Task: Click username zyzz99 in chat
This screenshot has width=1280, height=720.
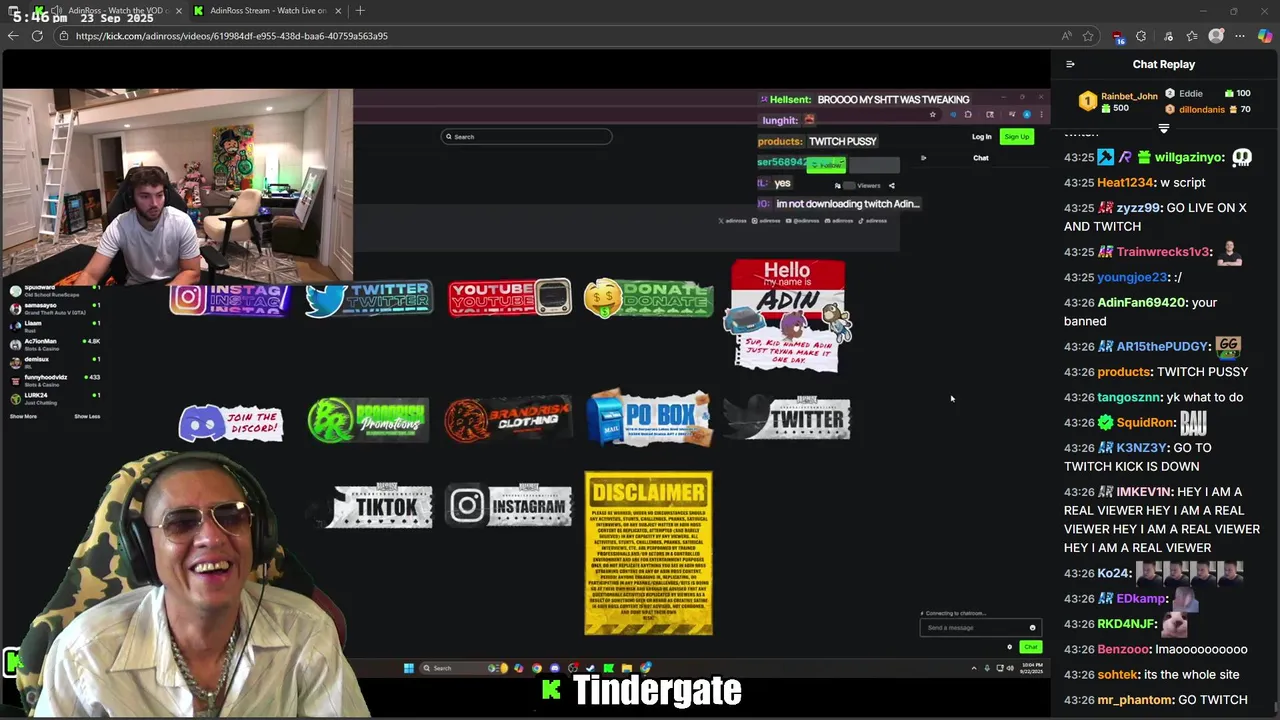Action: (x=1139, y=208)
